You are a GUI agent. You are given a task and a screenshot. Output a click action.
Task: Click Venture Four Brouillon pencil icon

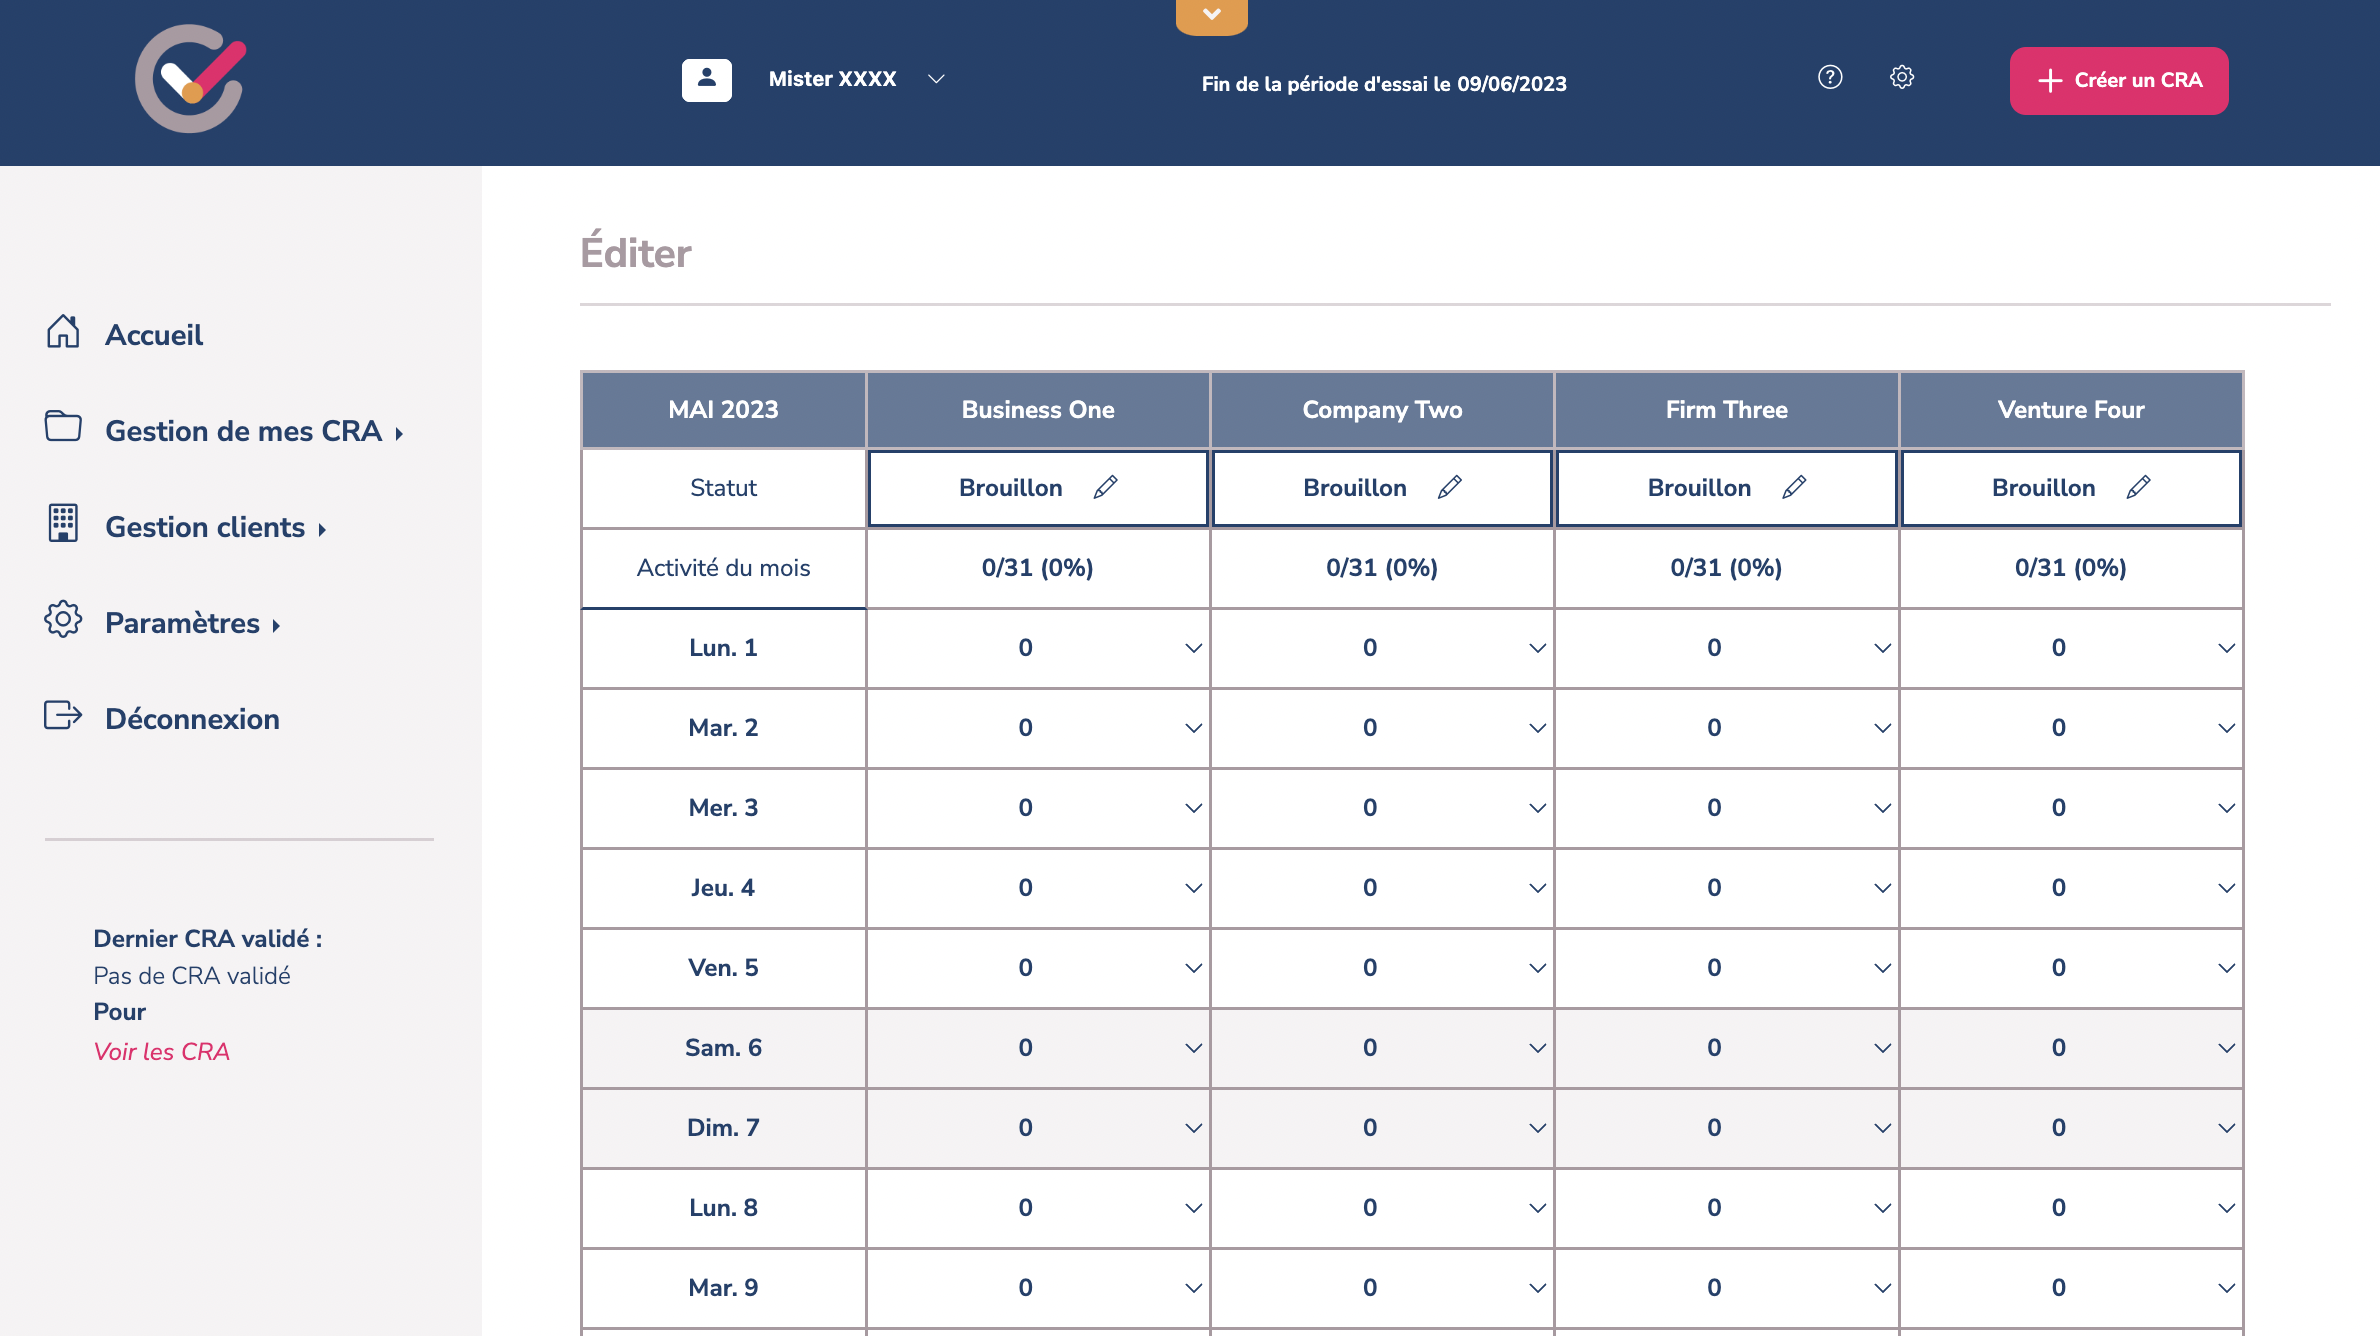2138,487
